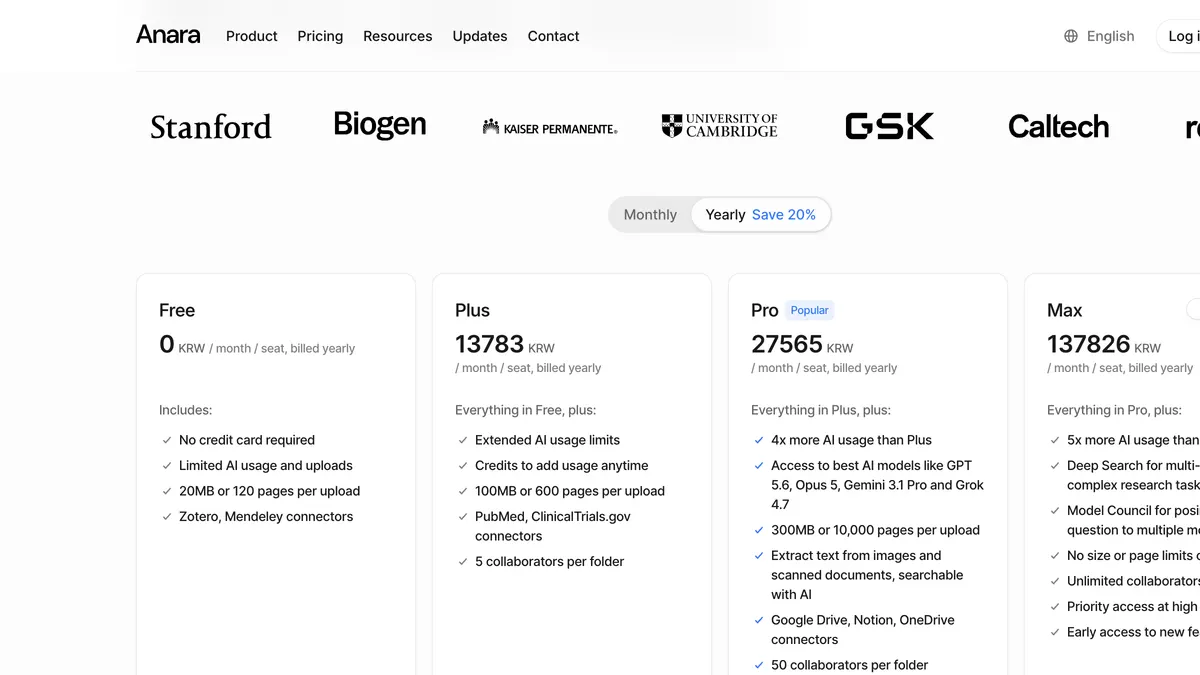
Task: Click "Google Drive, Notion, OneDrive connectors"
Action: pyautogui.click(x=863, y=630)
